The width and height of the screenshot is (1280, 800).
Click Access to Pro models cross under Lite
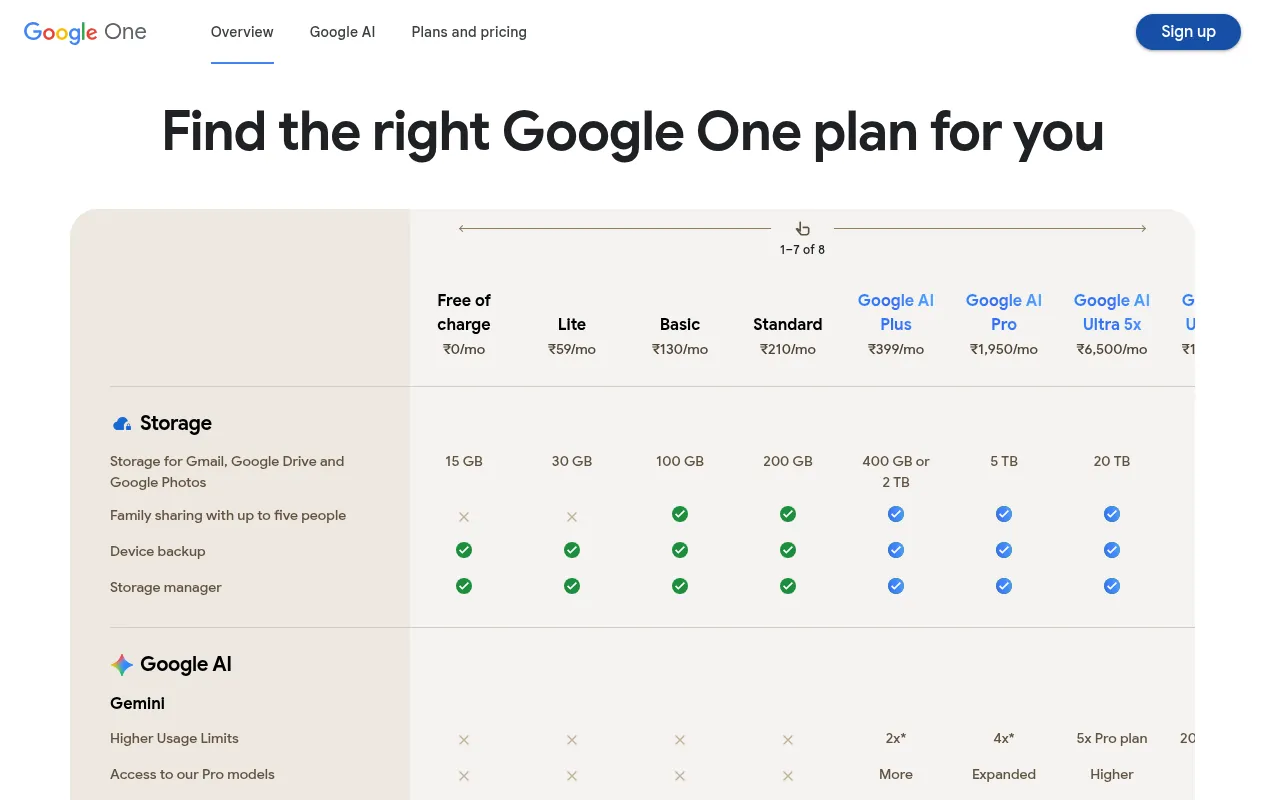572,776
